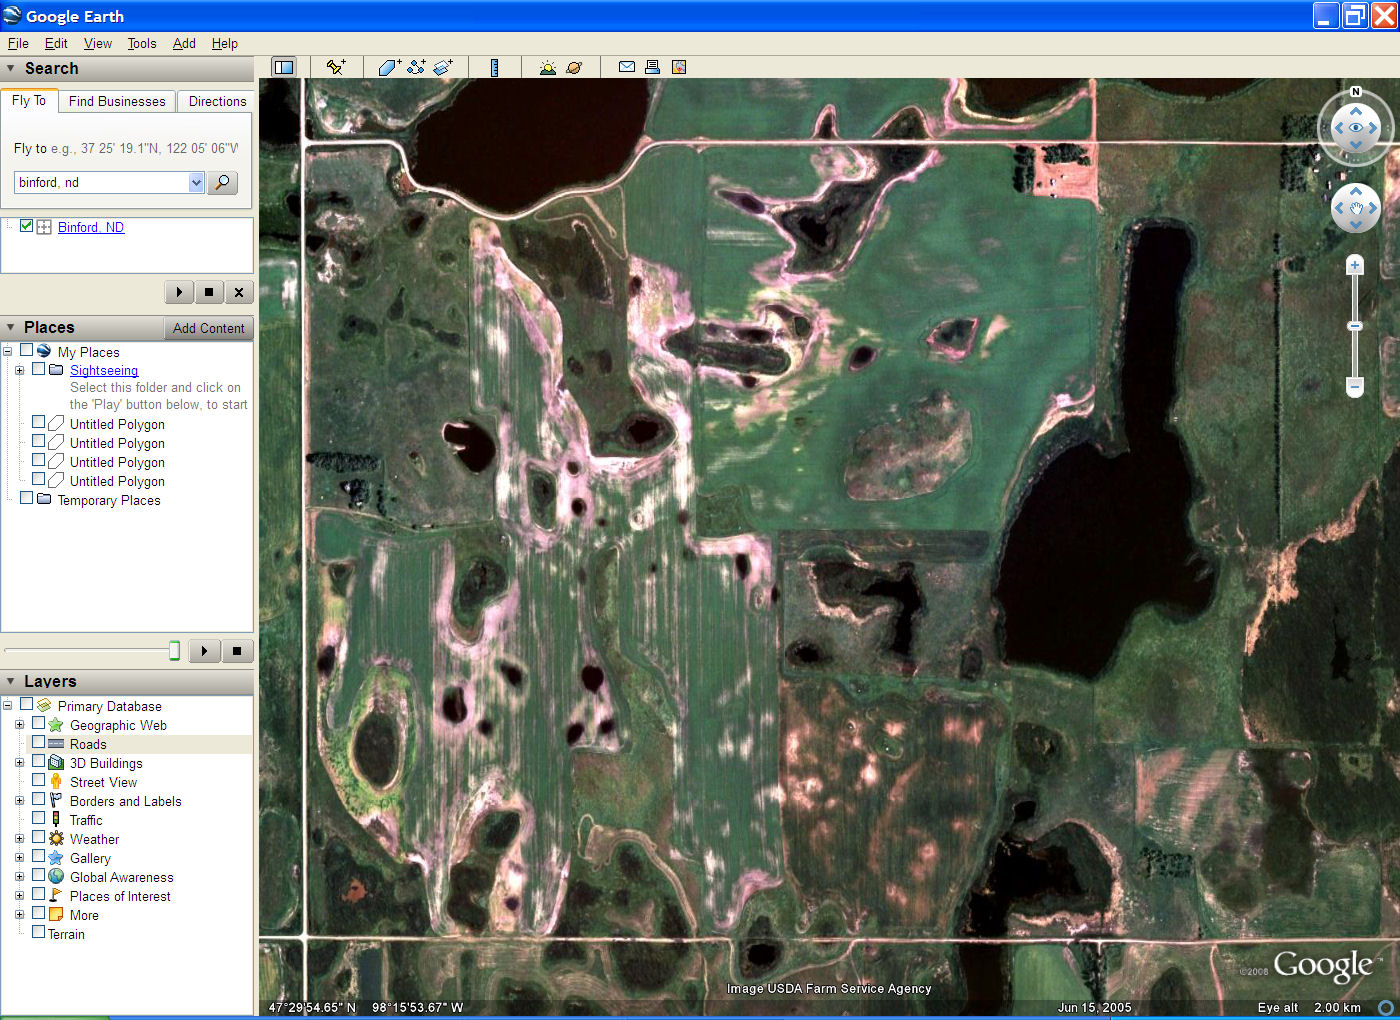Switch between Sky and Earth planet icon
Viewport: 1400px width, 1020px height.
[574, 67]
